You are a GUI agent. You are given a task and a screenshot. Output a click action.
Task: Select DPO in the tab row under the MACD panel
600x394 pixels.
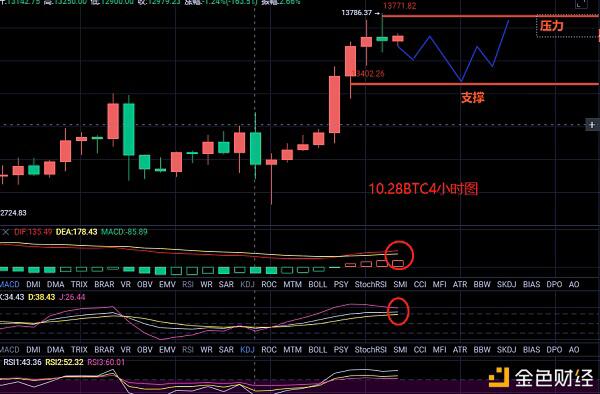tap(554, 284)
